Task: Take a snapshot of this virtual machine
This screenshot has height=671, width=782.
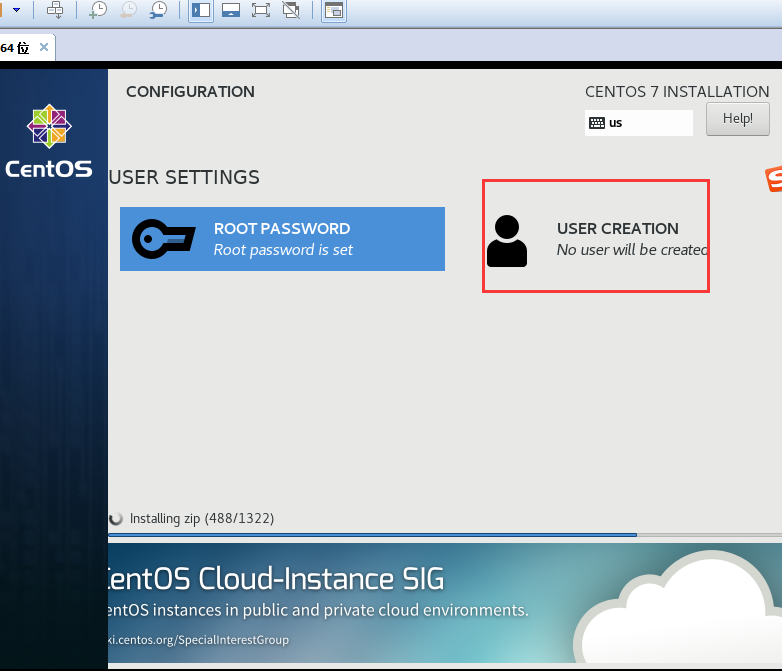Action: [98, 10]
